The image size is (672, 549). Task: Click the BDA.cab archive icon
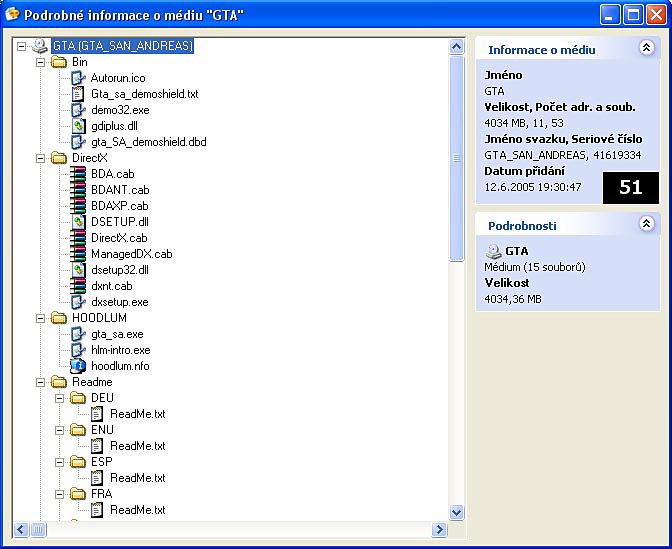click(78, 174)
